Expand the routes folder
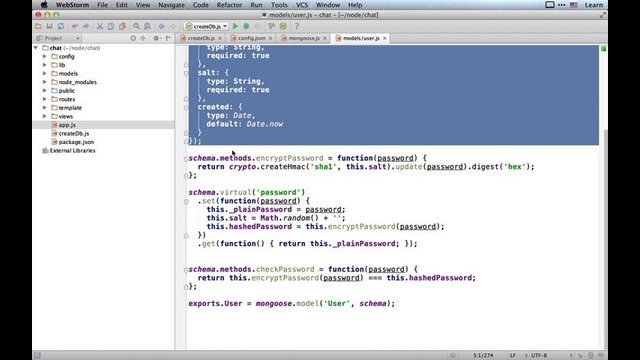640x360 pixels. 44,100
